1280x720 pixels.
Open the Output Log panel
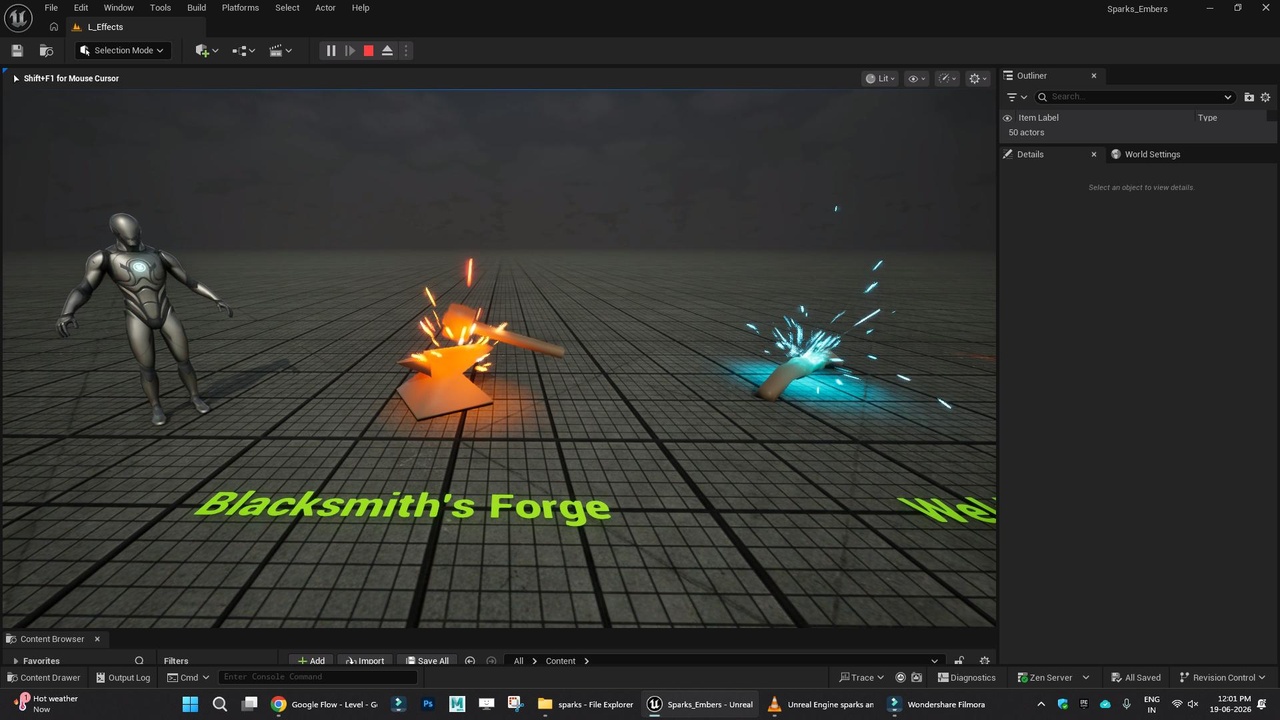[x=122, y=677]
